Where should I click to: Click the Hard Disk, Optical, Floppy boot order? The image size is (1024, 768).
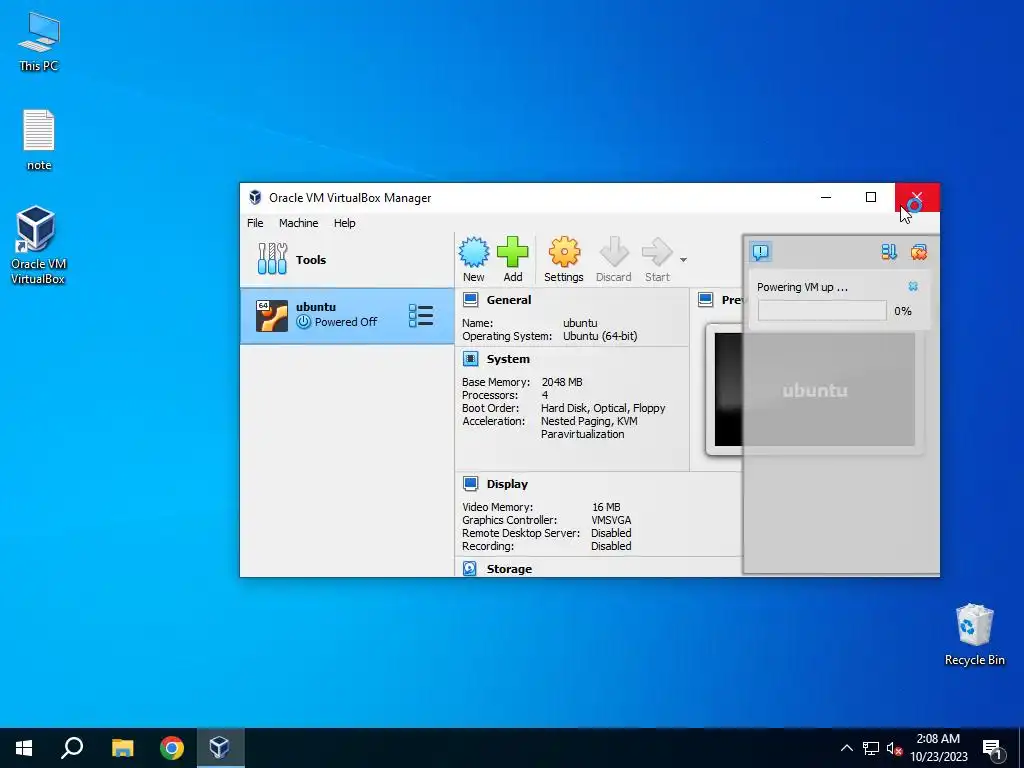(603, 408)
